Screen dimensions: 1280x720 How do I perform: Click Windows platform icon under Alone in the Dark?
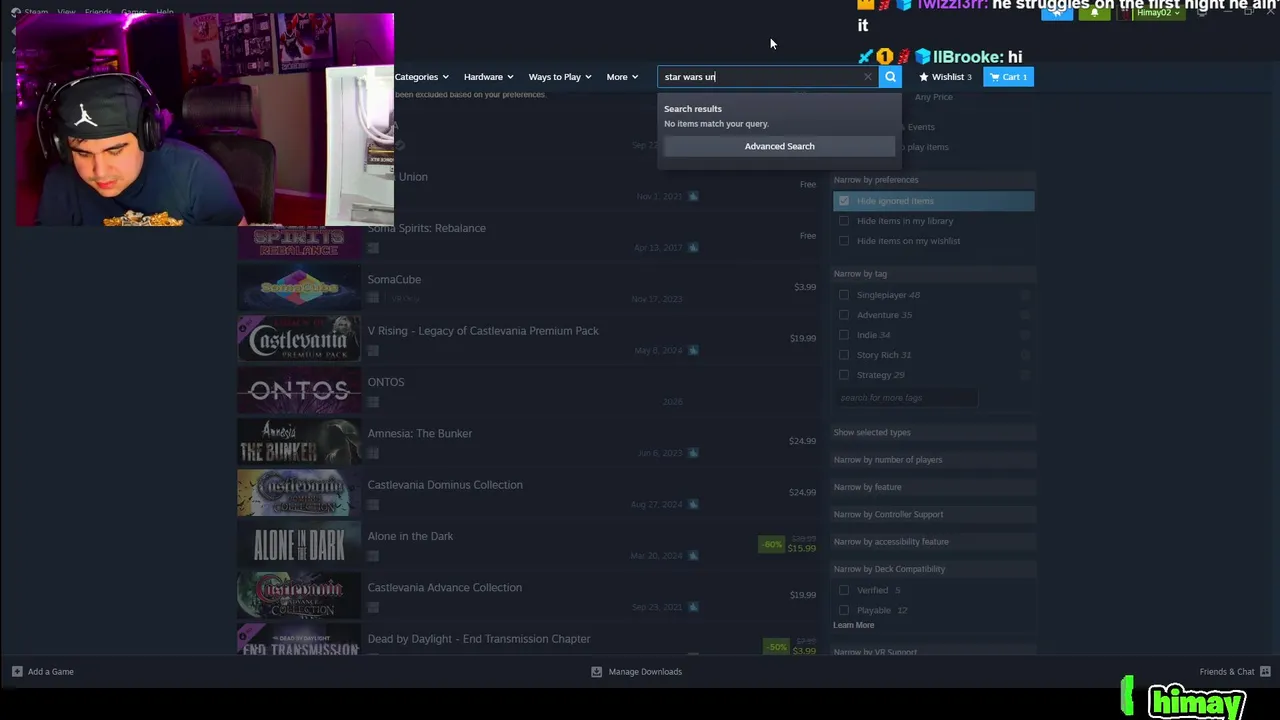pos(373,556)
